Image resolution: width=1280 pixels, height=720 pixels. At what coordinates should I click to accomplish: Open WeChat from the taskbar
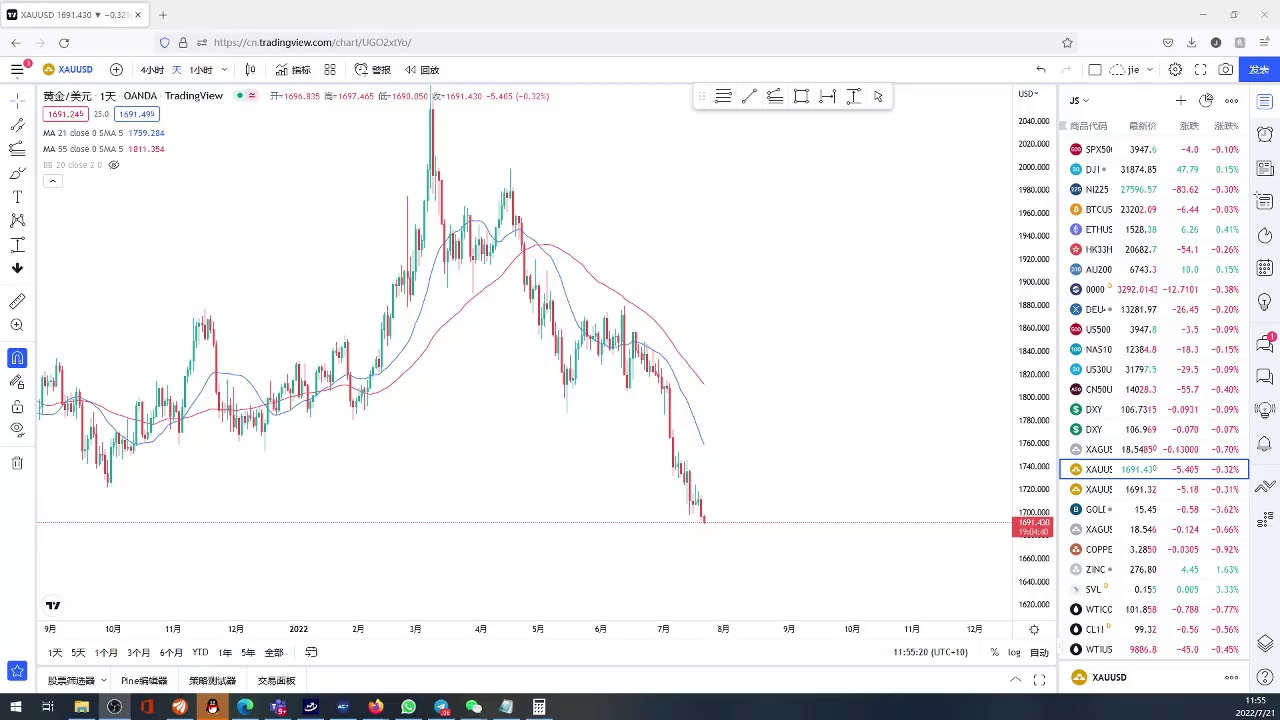(473, 707)
